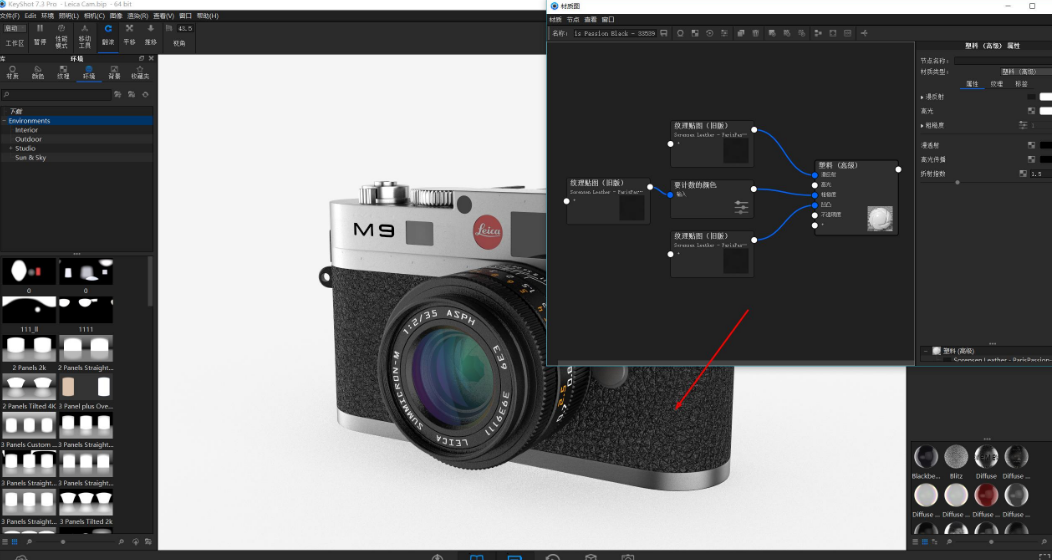The height and width of the screenshot is (560, 1052).
Task: Select the '2 Panels 2k' environment thumbnail
Action: point(29,351)
